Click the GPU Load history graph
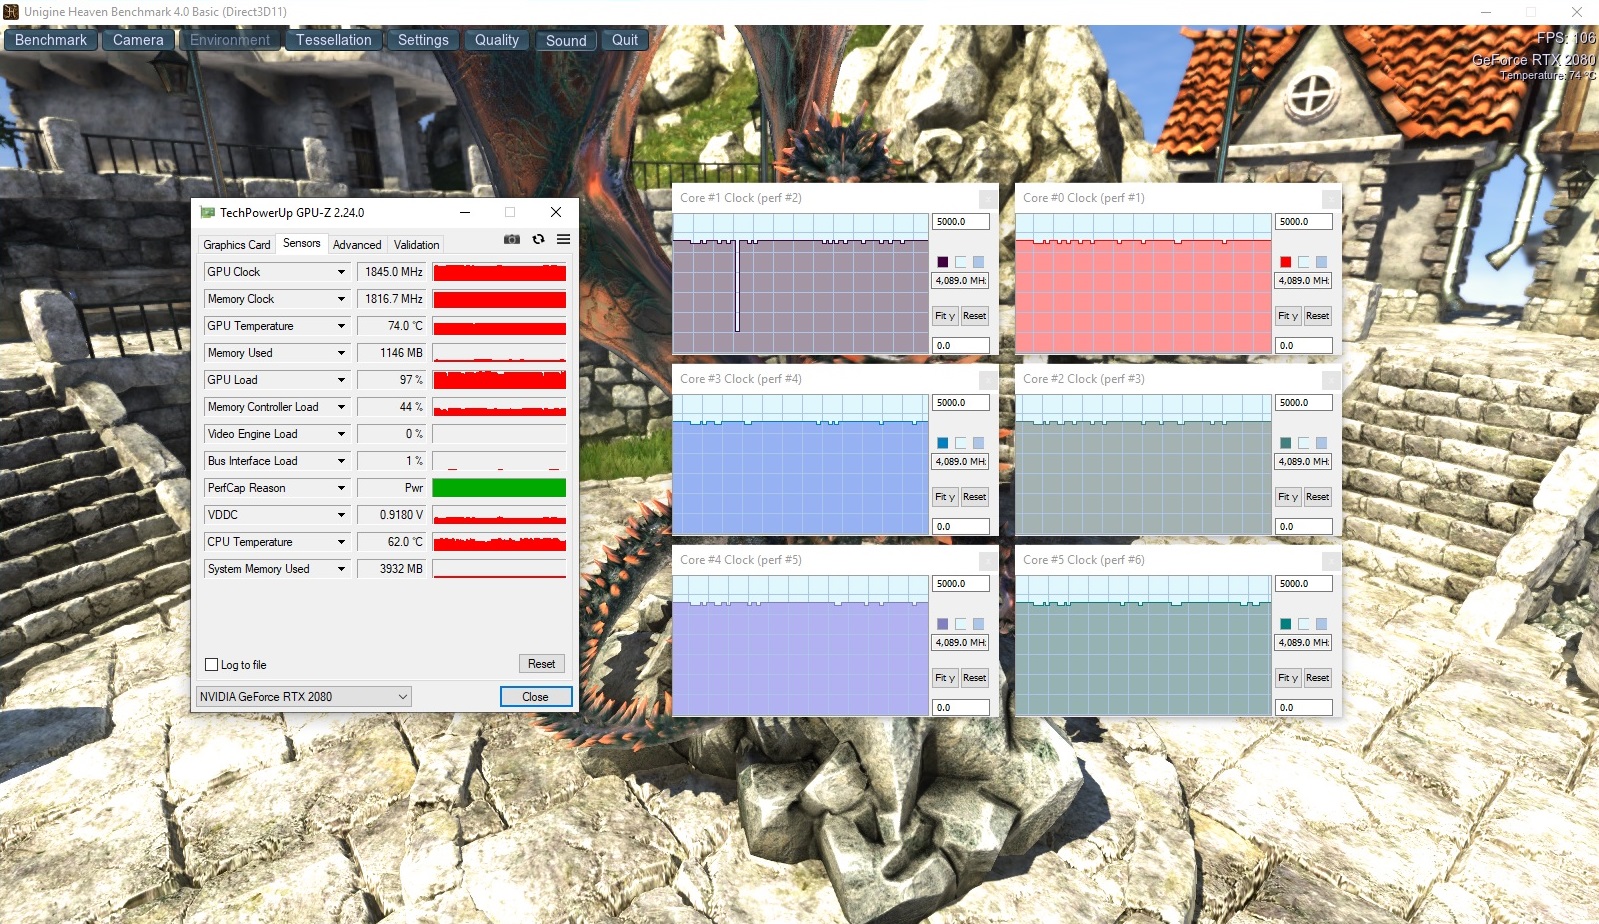Viewport: 1599px width, 924px height. [499, 380]
